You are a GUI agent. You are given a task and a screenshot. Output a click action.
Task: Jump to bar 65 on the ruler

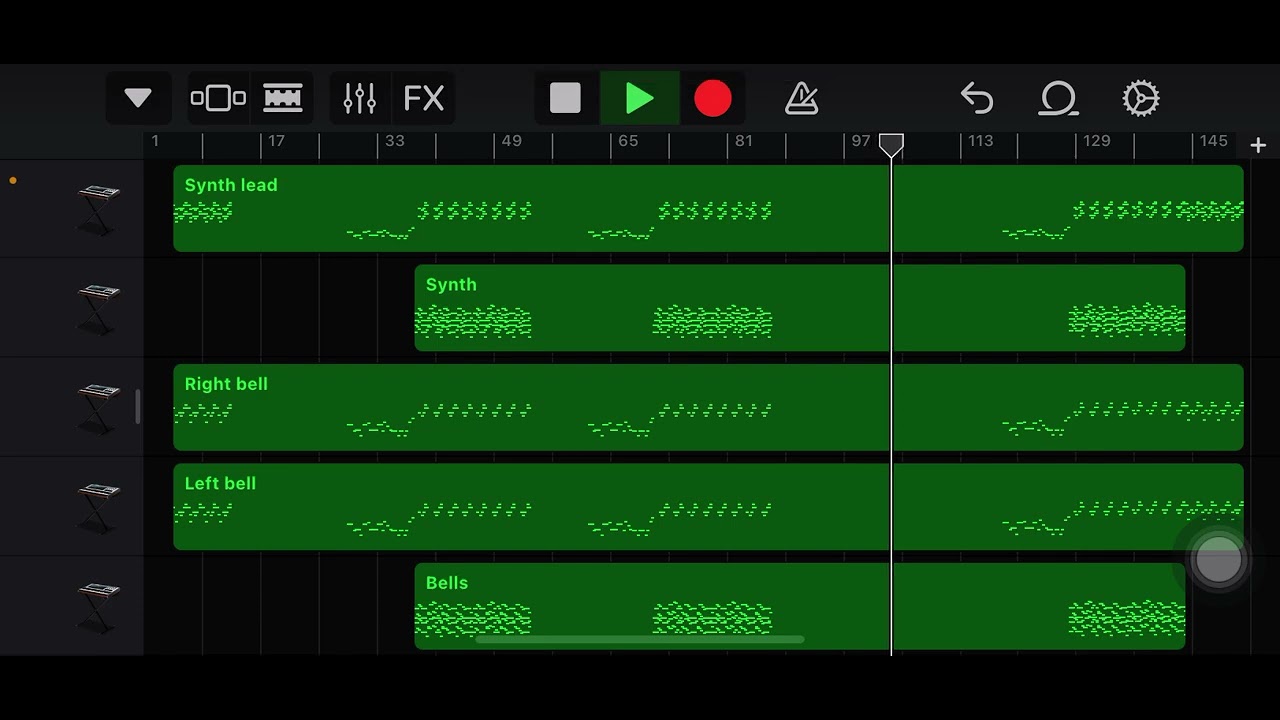(x=628, y=141)
